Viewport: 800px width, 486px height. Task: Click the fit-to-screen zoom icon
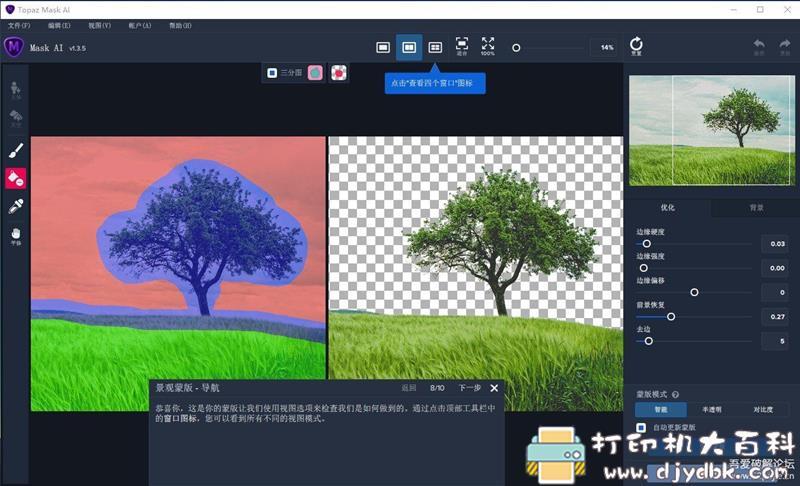click(x=462, y=46)
